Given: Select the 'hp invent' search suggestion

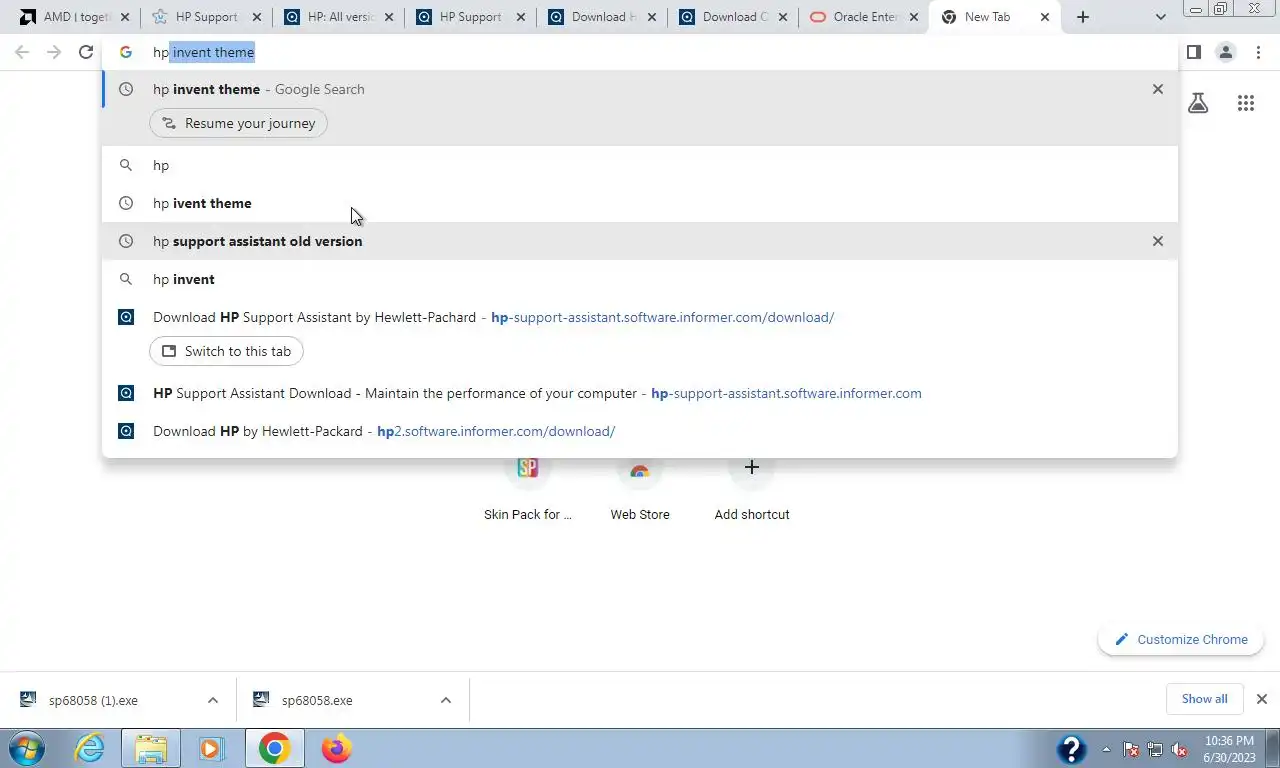Looking at the screenshot, I should (x=640, y=279).
